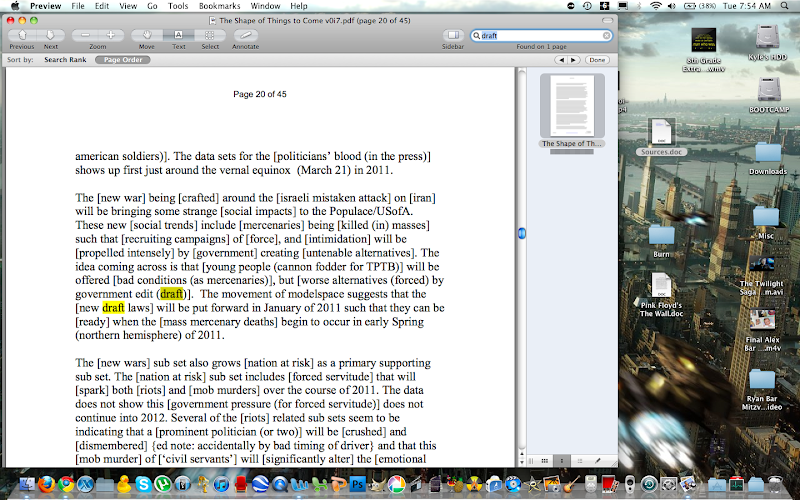
Task: Sort search results by Search Rank
Action: click(x=65, y=60)
